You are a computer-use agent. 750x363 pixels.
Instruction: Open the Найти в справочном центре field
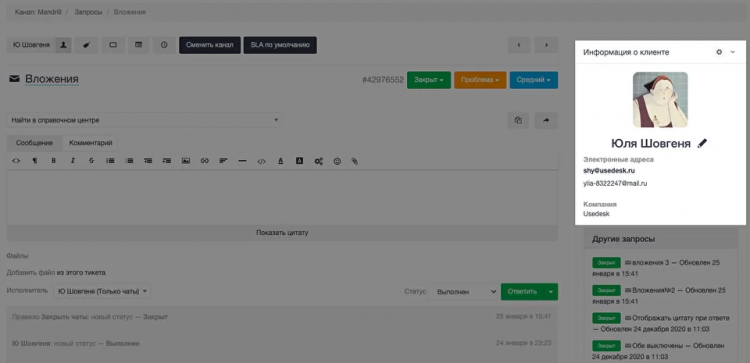tap(144, 121)
